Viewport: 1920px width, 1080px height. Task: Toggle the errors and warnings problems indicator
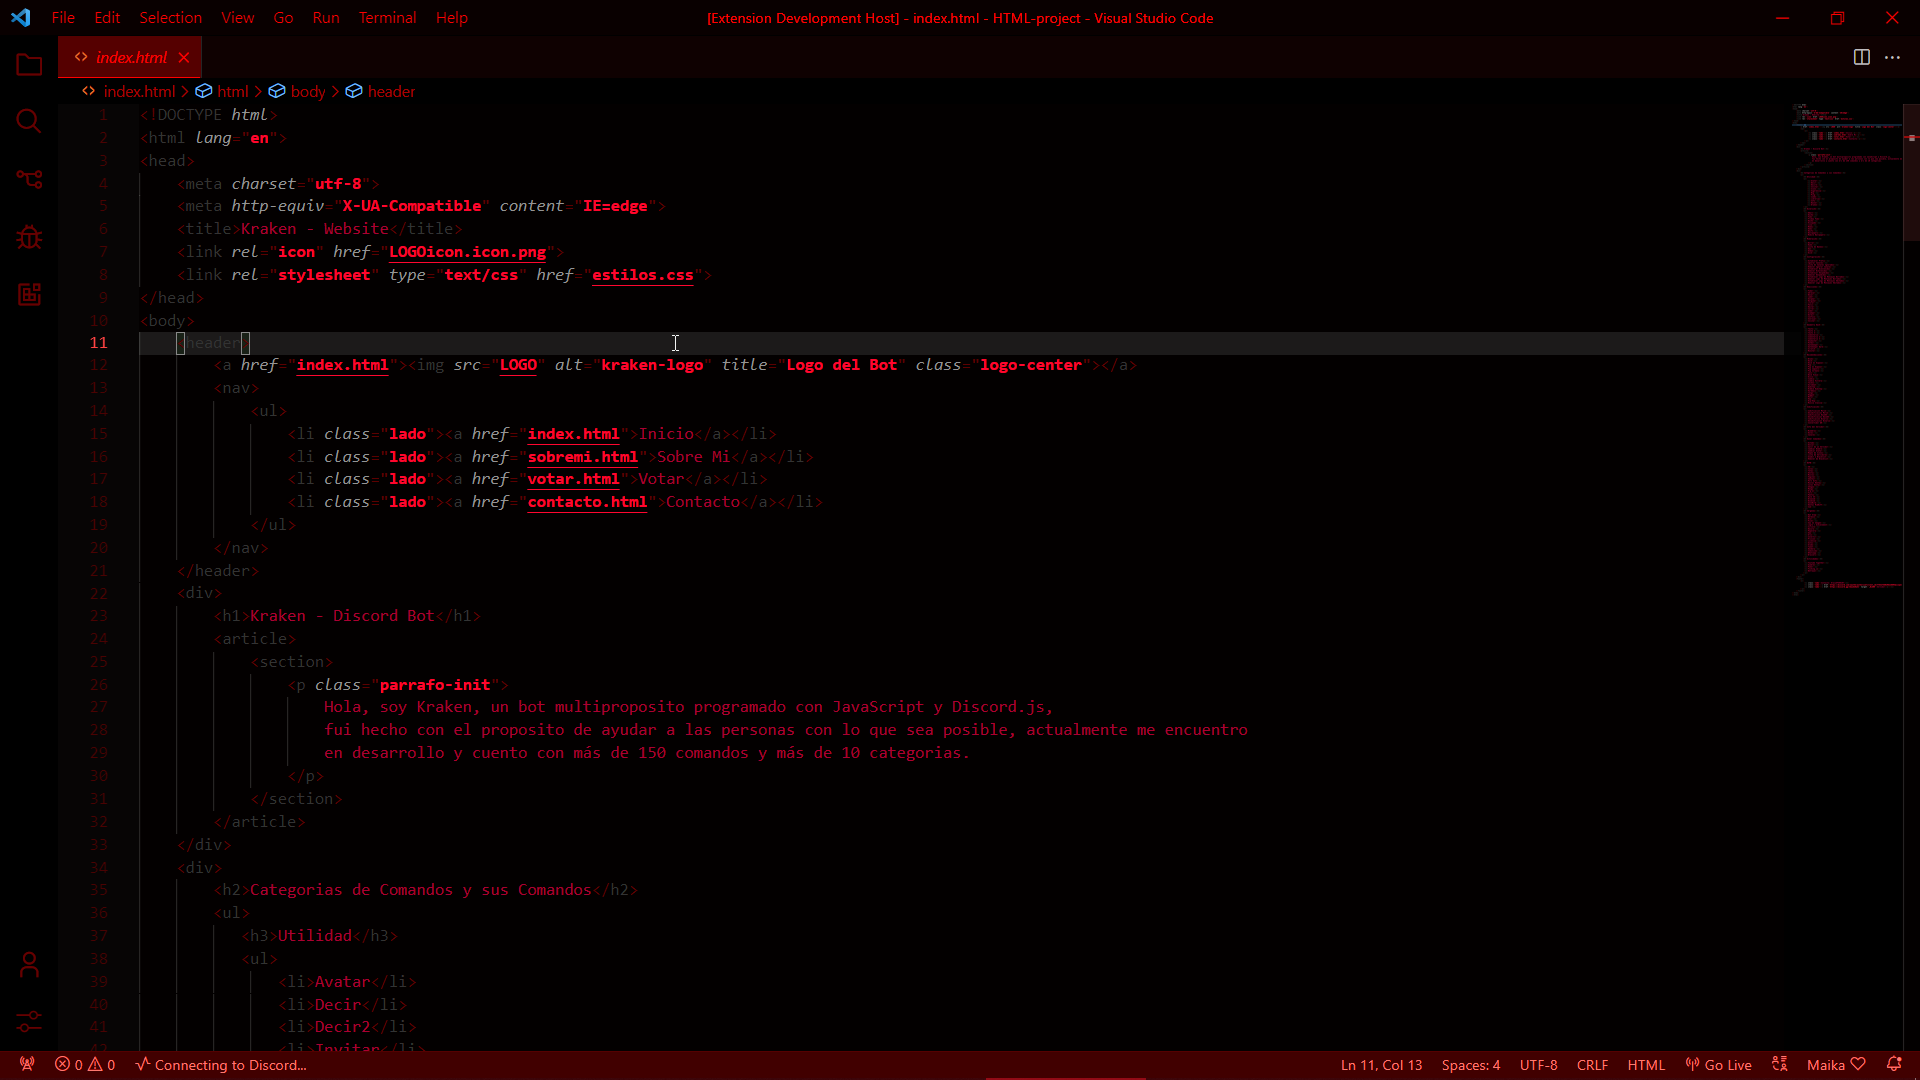tap(85, 1065)
